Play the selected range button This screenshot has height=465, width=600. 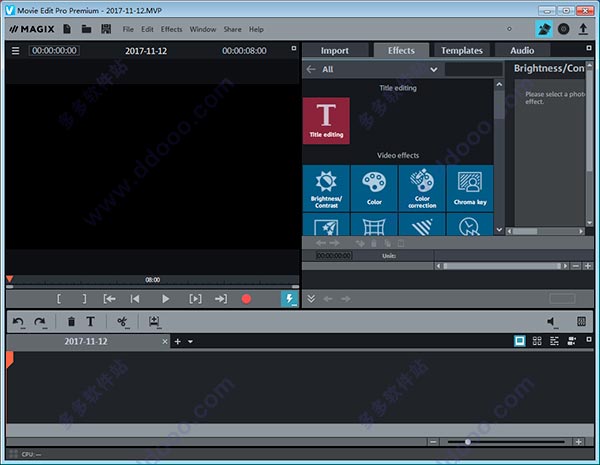coord(195,299)
